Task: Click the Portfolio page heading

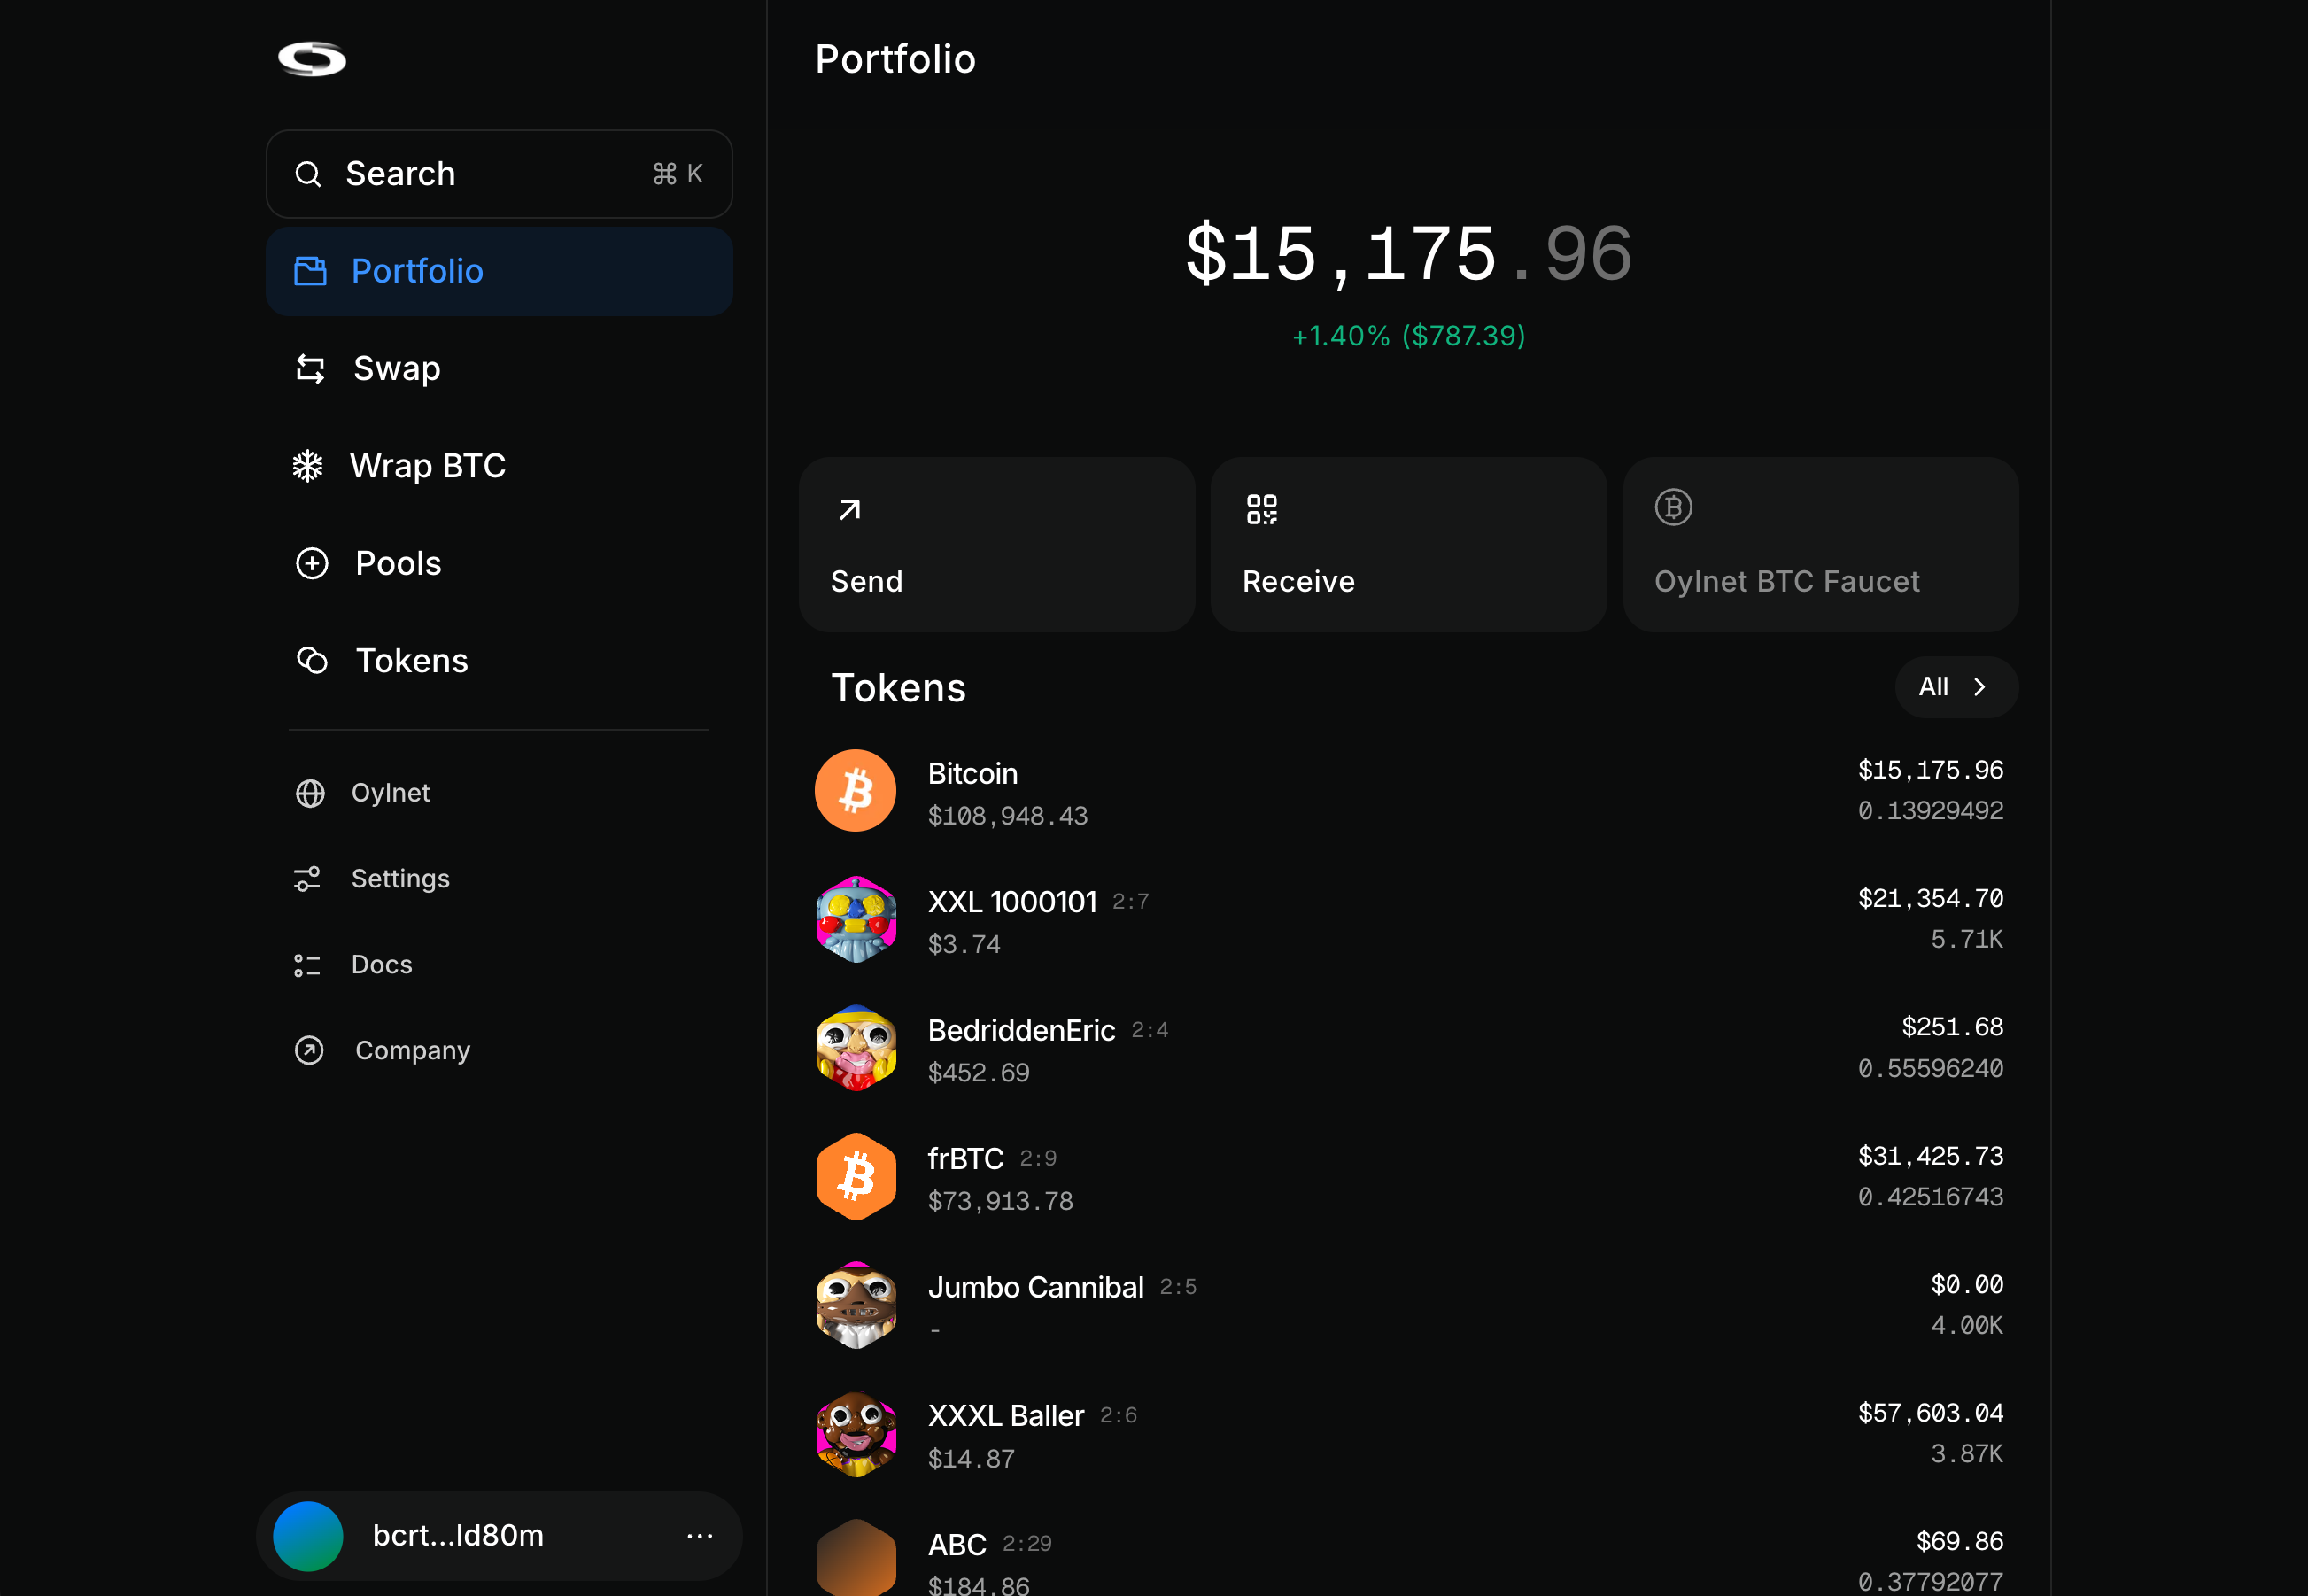Action: 895,59
